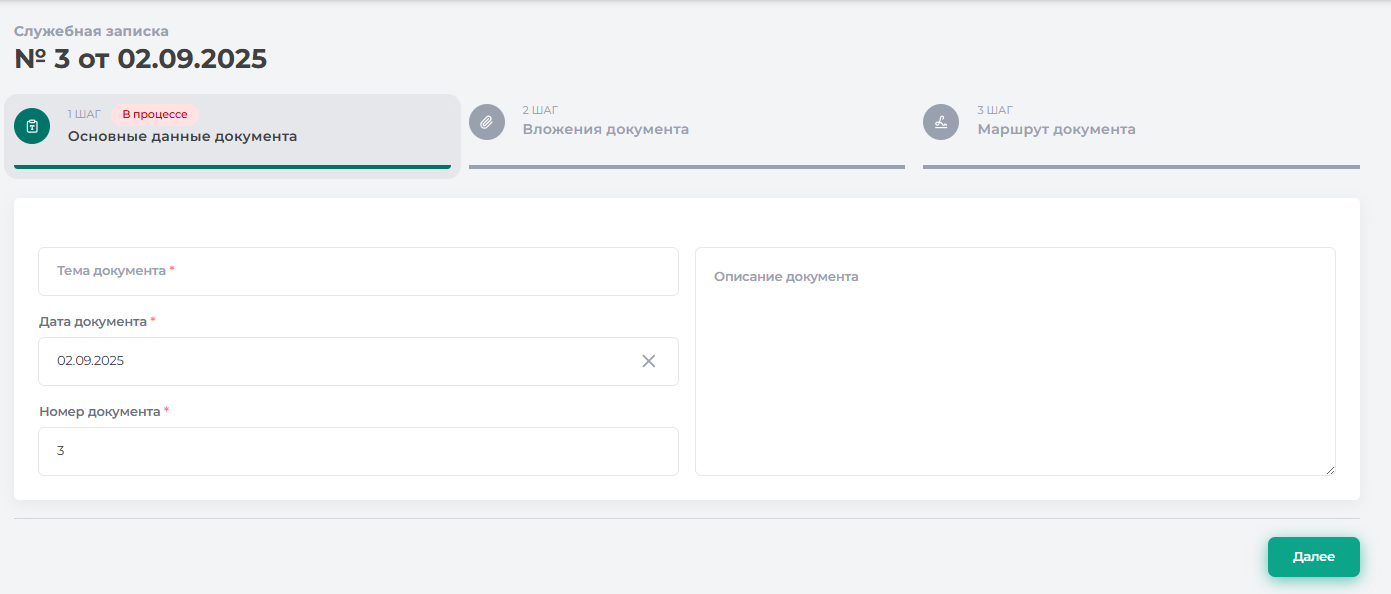Click the signature icon for route step
Viewport: 1391px width, 594px height.
coord(940,122)
